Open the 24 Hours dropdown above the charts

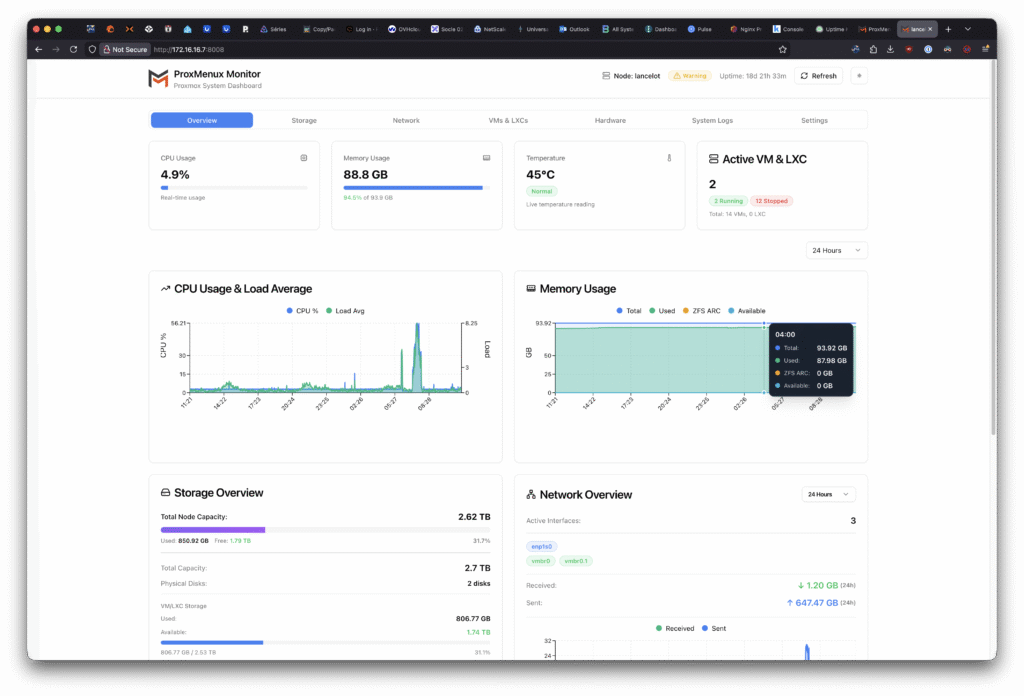click(x=836, y=250)
